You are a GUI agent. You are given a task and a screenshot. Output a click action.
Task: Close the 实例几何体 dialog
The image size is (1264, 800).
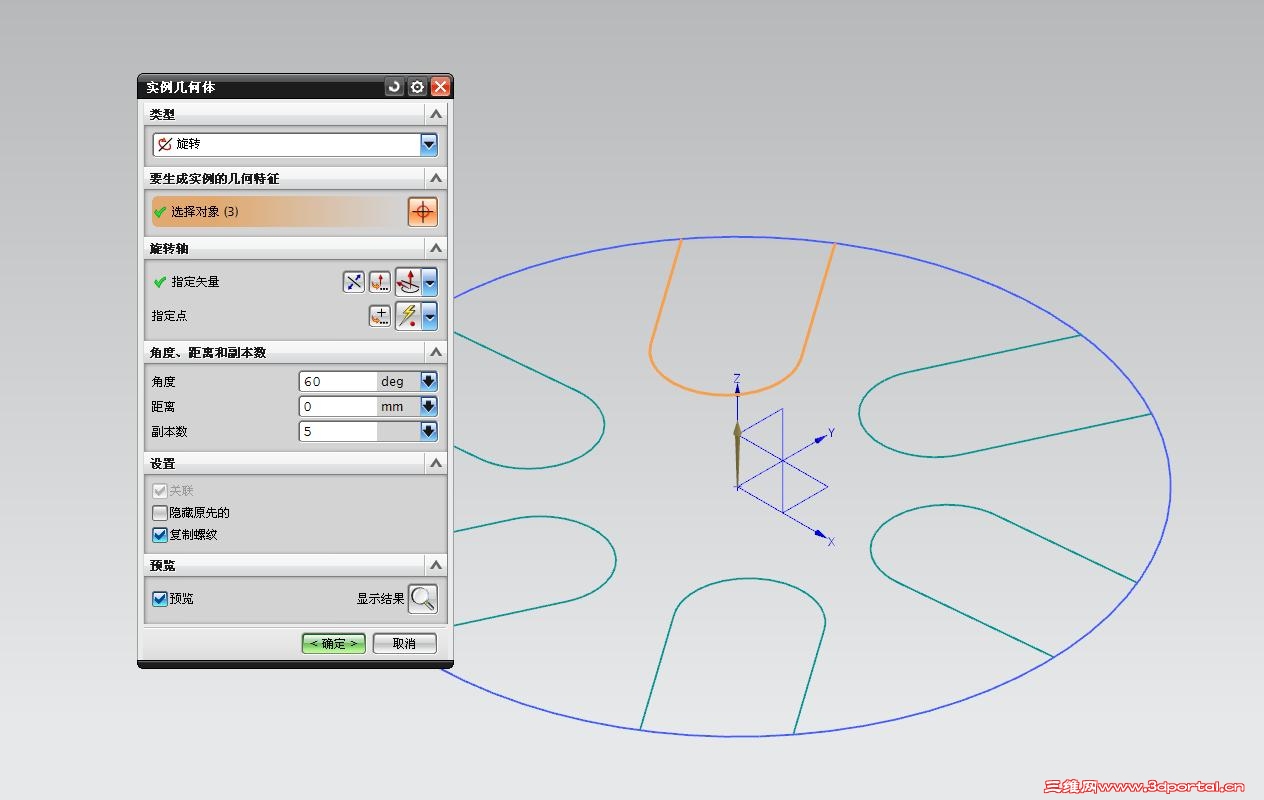click(x=440, y=87)
